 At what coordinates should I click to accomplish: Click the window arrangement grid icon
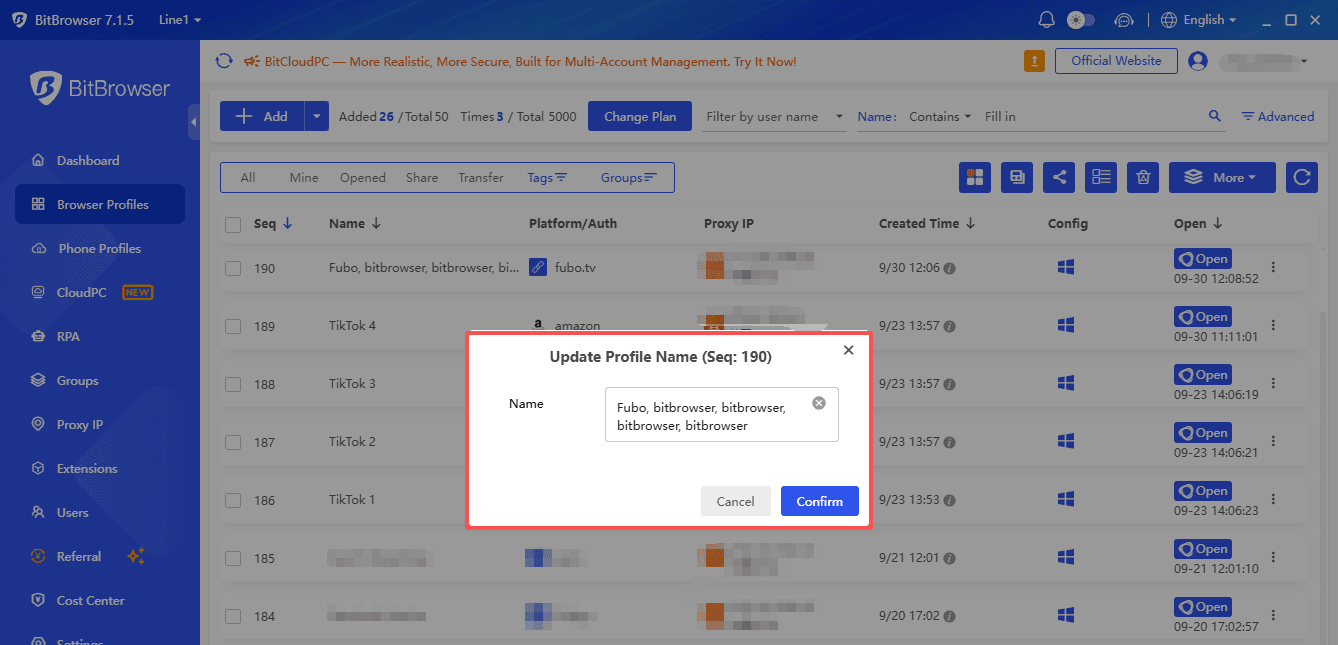tap(975, 177)
